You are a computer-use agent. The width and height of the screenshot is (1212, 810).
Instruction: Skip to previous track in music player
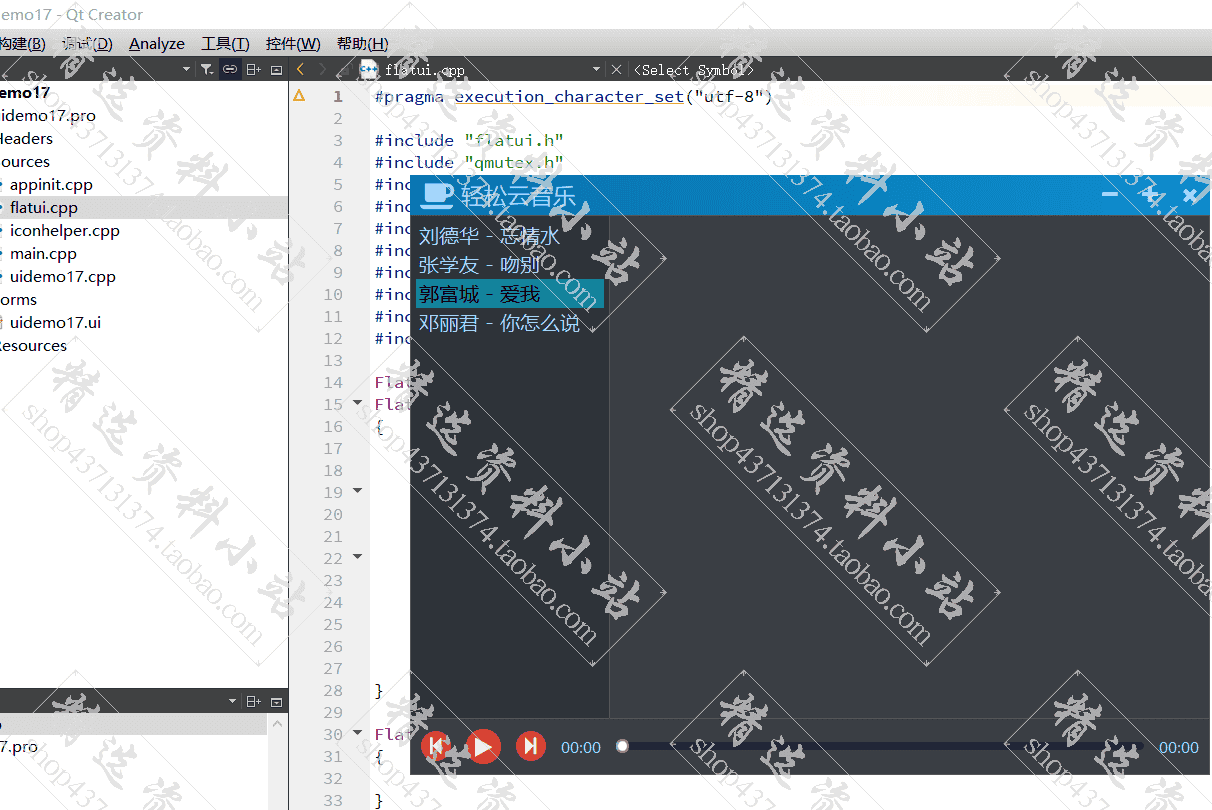[x=435, y=746]
